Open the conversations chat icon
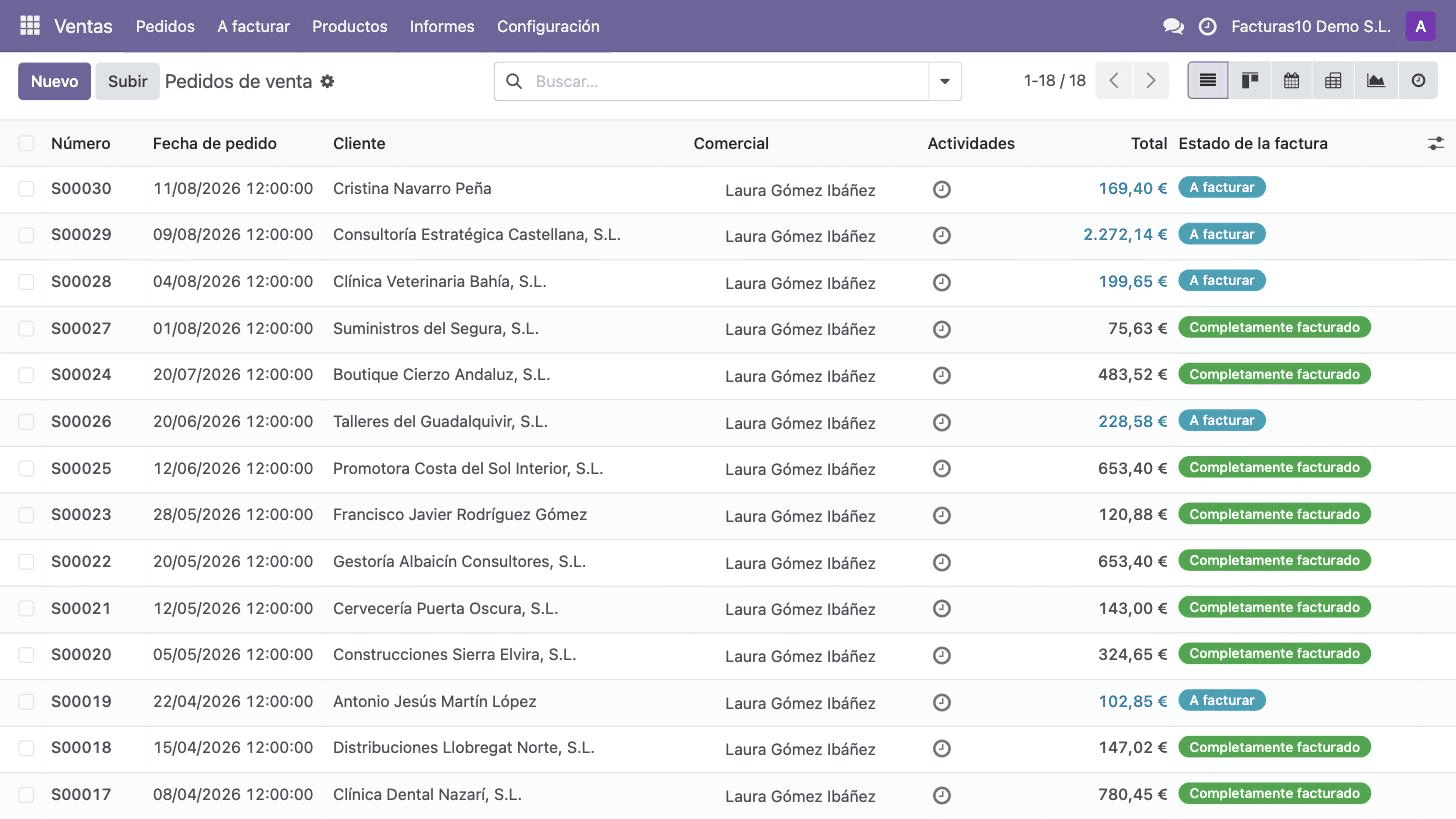The height and width of the screenshot is (819, 1456). click(x=1174, y=27)
